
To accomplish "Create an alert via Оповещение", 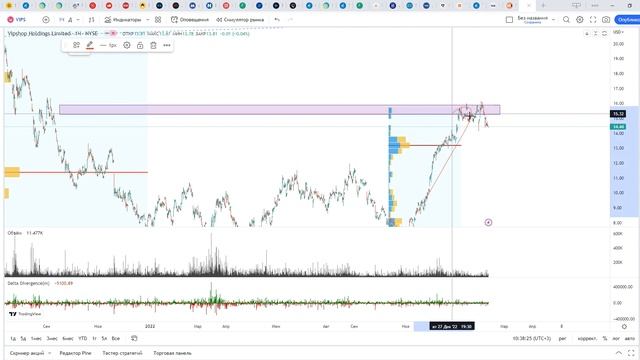I will pyautogui.click(x=189, y=20).
